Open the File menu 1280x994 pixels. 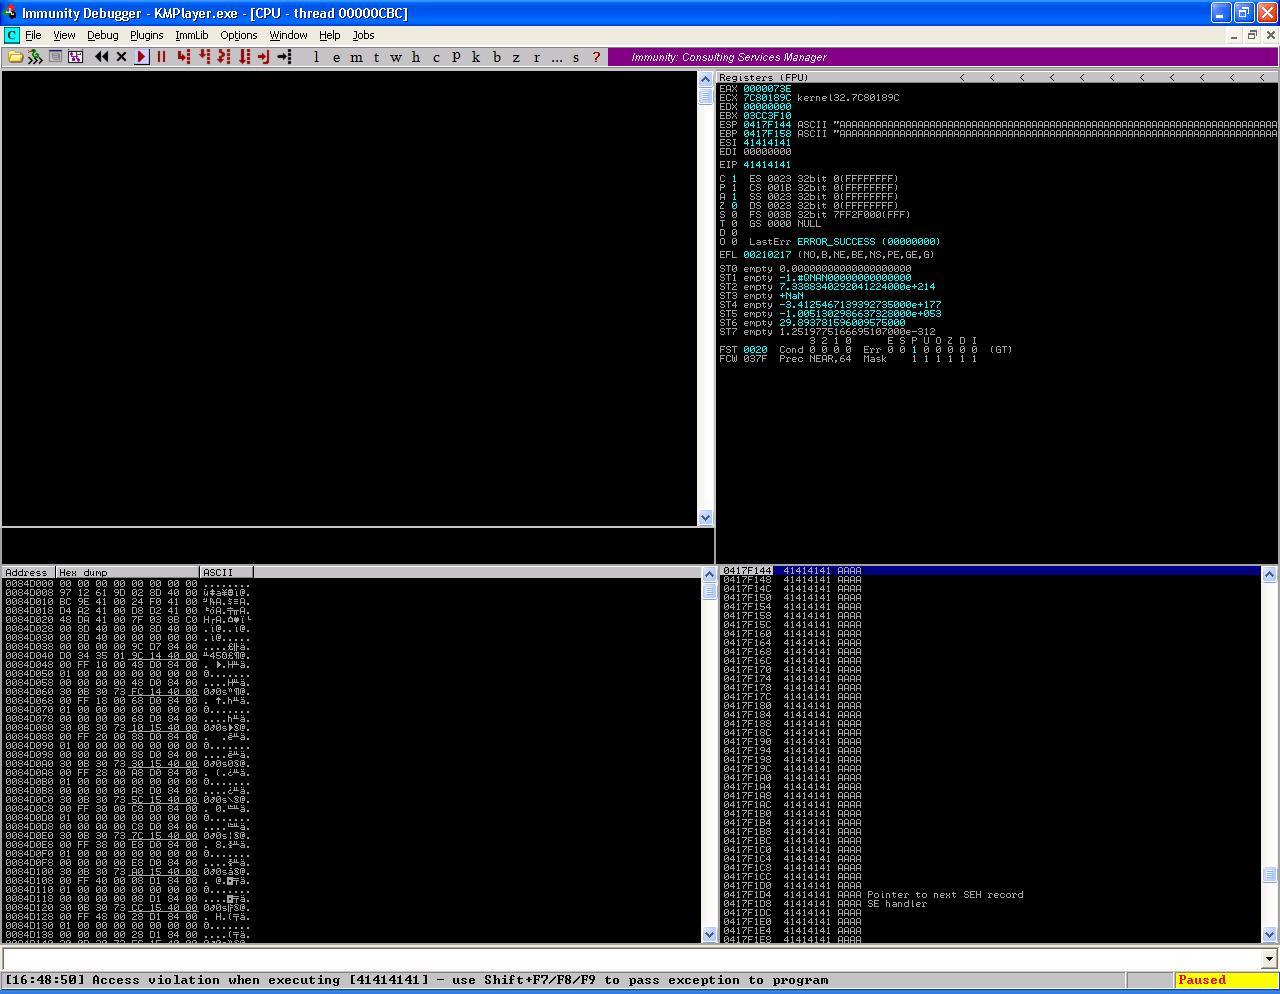pyautogui.click(x=33, y=35)
